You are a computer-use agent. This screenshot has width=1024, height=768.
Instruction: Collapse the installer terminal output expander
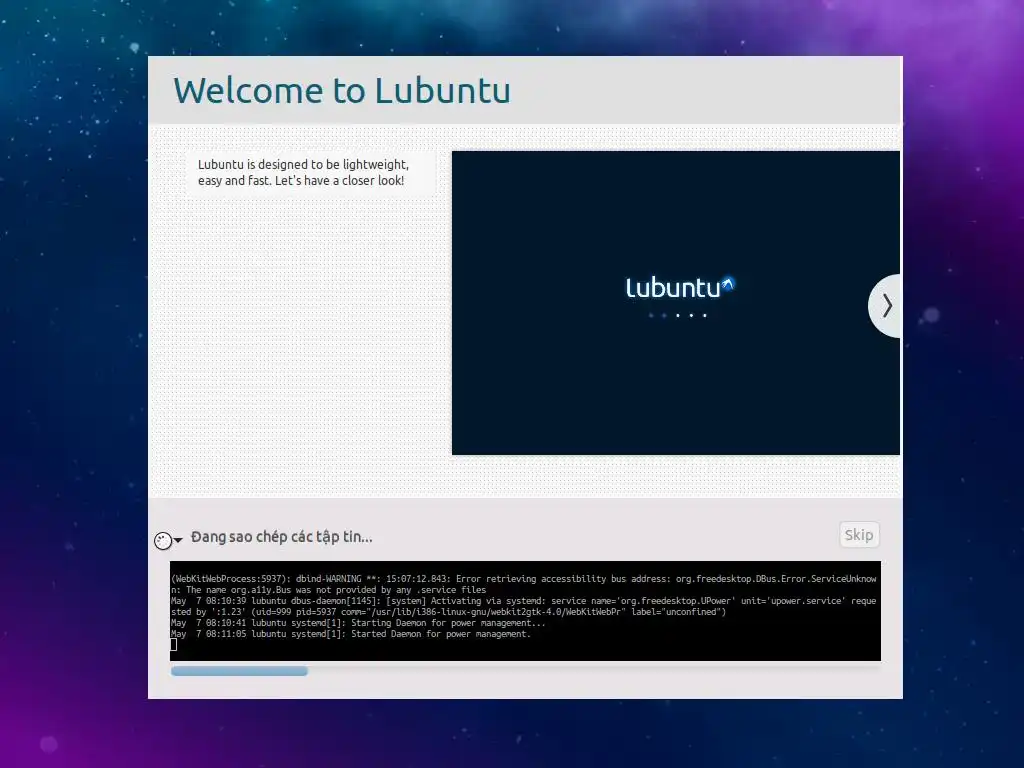178,540
